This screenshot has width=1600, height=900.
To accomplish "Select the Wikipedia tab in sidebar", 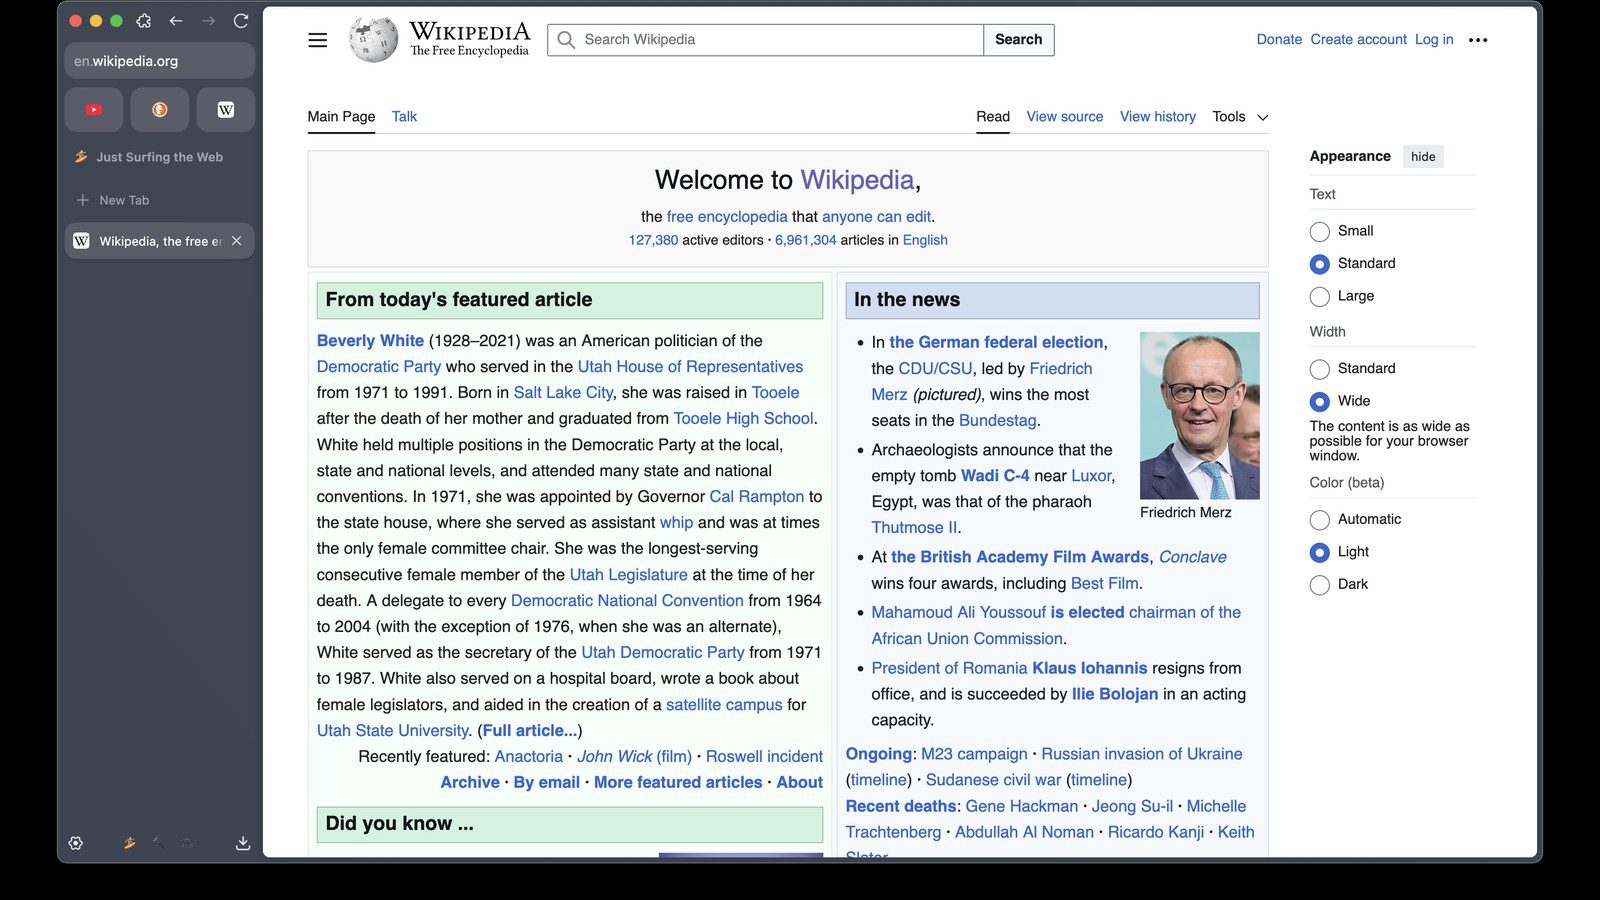I will (x=160, y=241).
